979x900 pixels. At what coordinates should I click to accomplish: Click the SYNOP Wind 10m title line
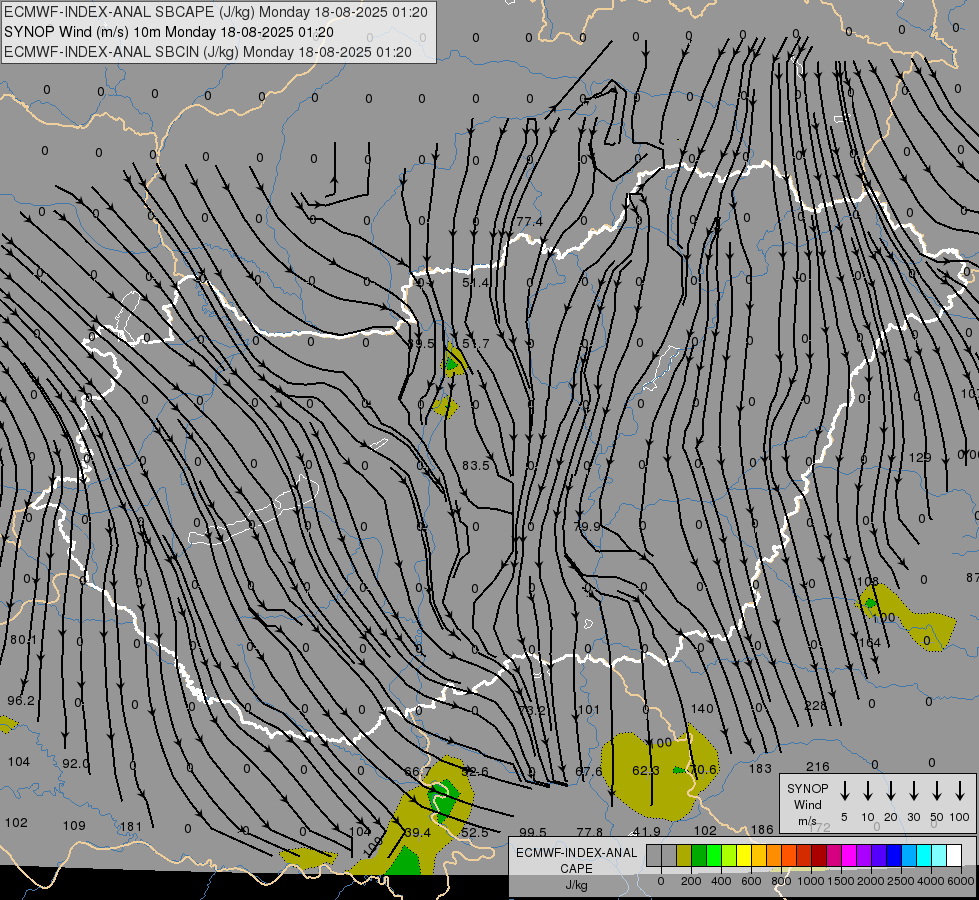169,32
